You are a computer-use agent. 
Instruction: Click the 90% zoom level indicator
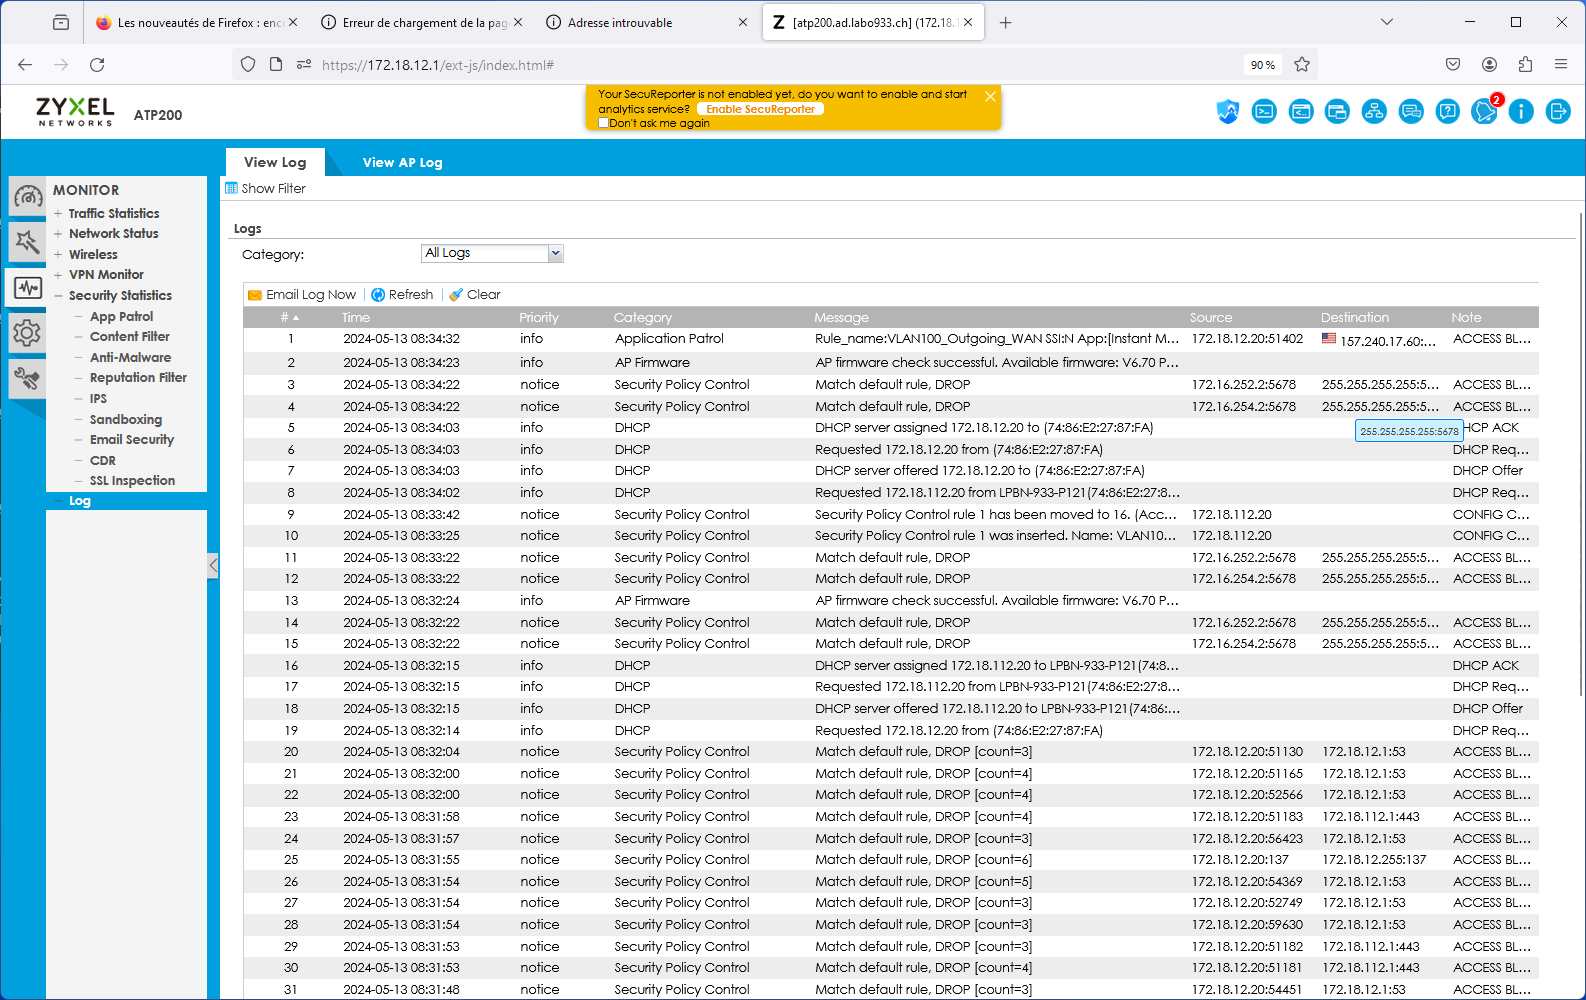click(x=1262, y=65)
